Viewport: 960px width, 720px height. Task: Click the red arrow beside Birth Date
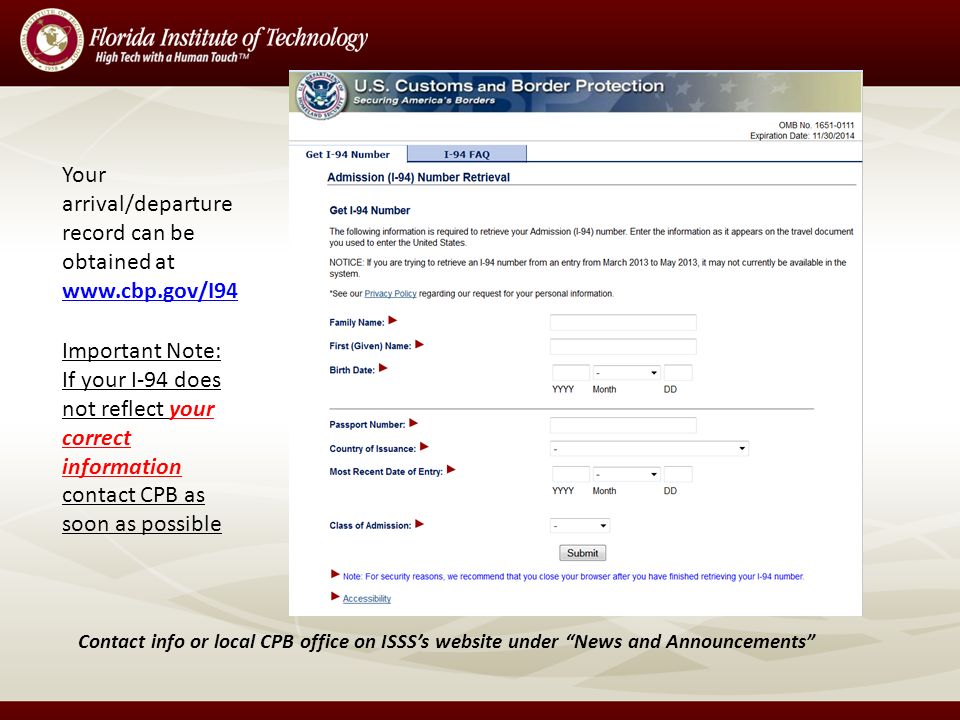click(x=383, y=368)
